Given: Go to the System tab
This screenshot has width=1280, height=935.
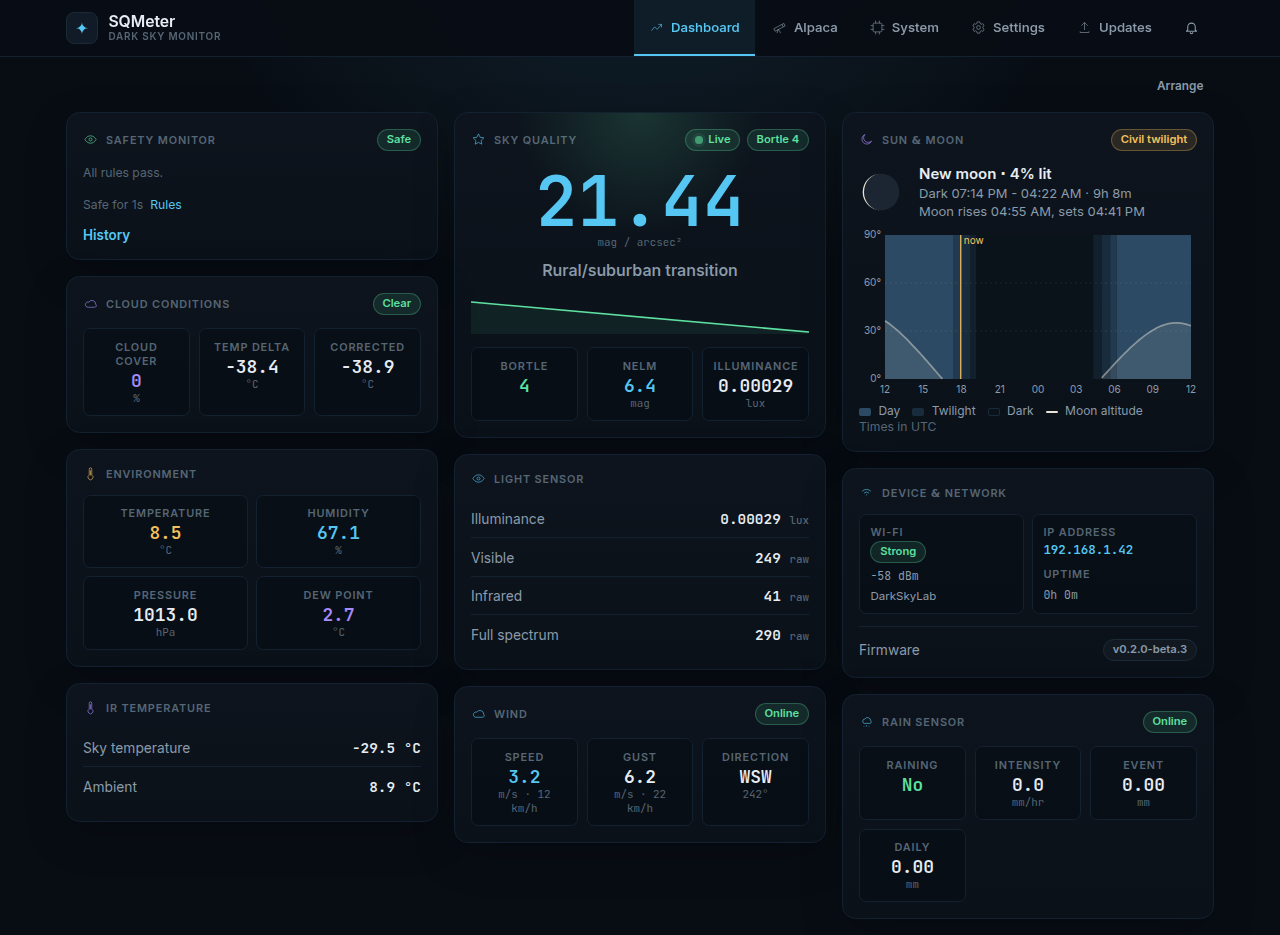Looking at the screenshot, I should tap(905, 28).
